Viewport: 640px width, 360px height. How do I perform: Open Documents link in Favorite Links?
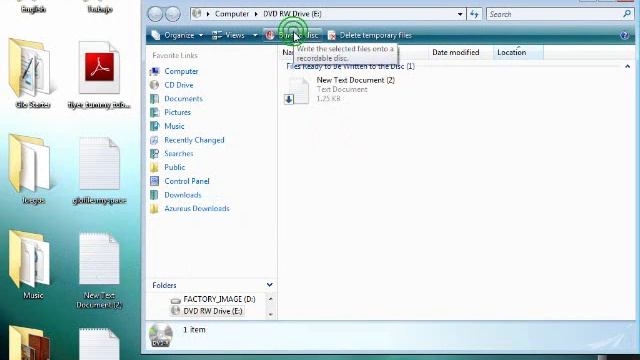[183, 99]
